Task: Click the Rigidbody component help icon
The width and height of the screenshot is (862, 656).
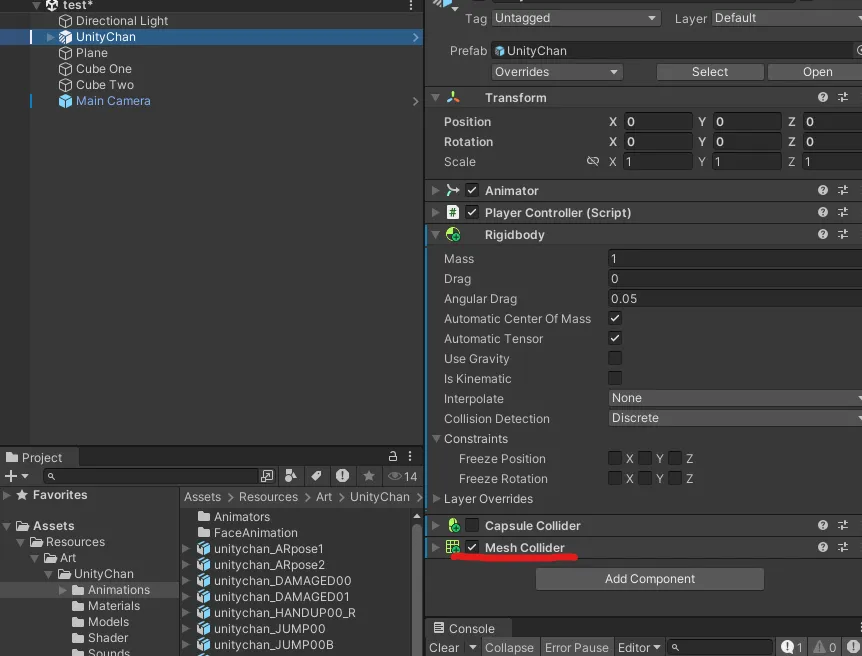Action: (823, 235)
